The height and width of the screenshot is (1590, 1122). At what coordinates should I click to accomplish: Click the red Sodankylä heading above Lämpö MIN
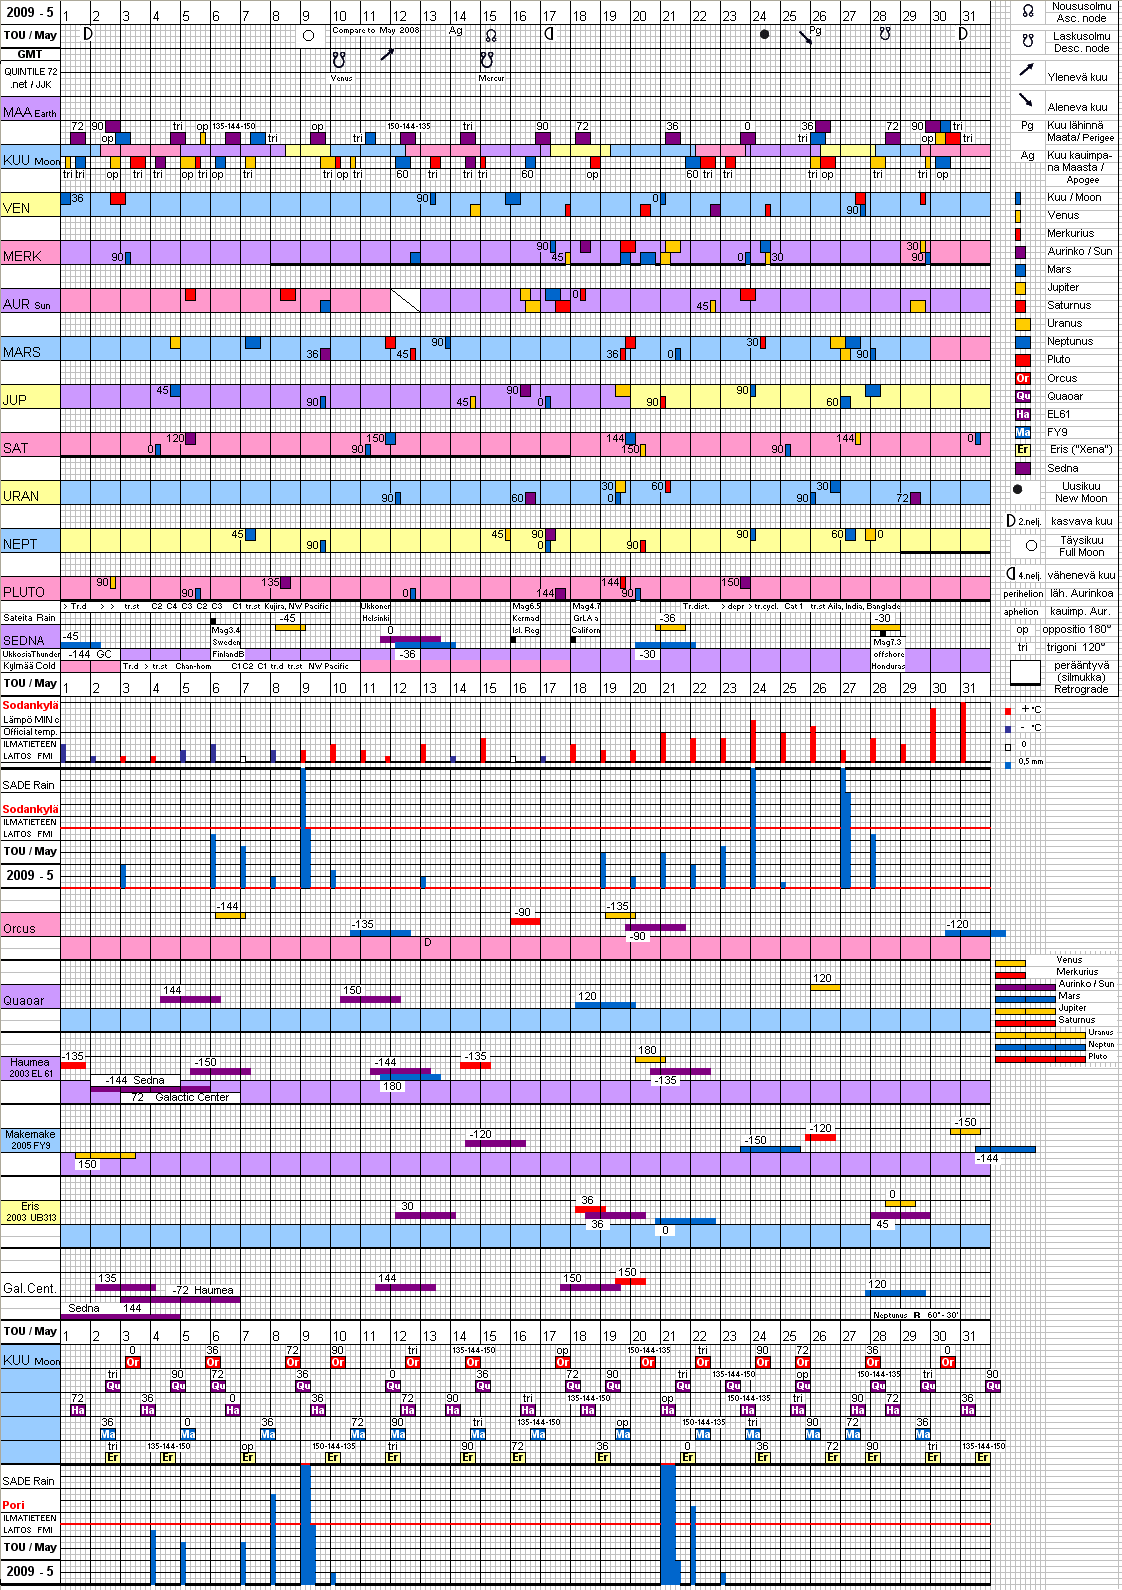[x=30, y=705]
